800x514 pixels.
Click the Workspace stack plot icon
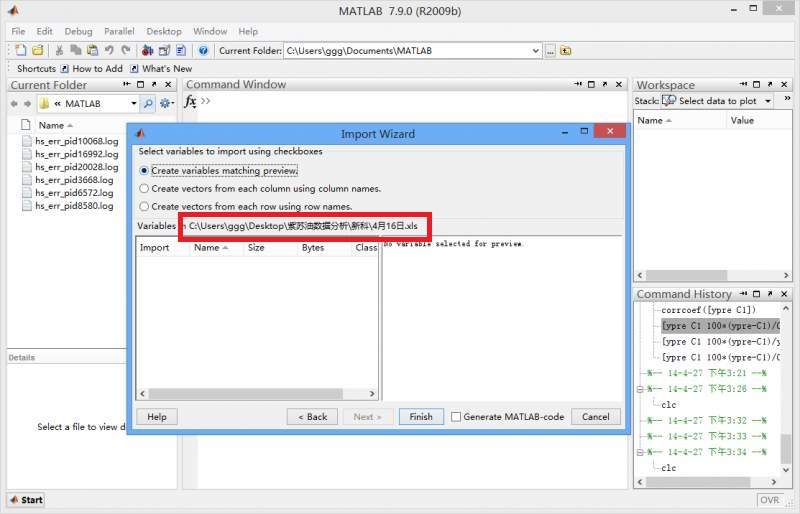pyautogui.click(x=669, y=101)
